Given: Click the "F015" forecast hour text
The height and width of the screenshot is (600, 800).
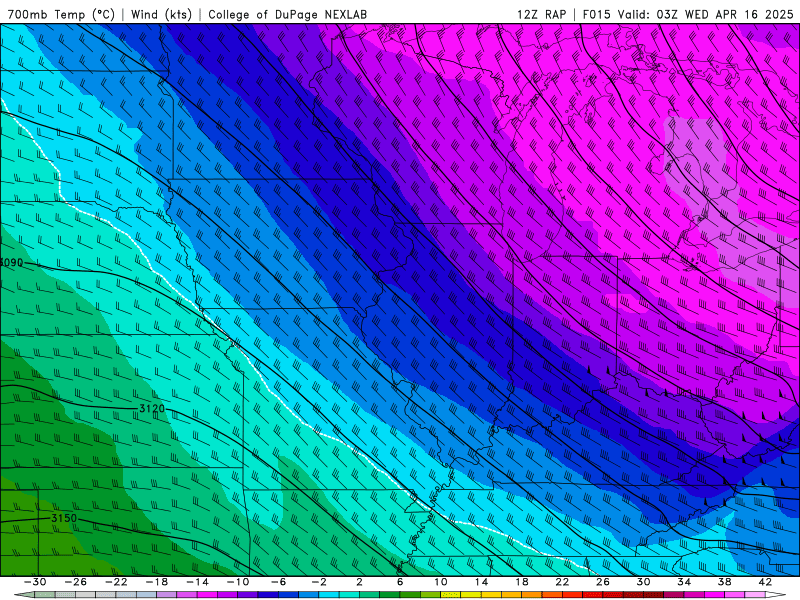Looking at the screenshot, I should tap(596, 14).
